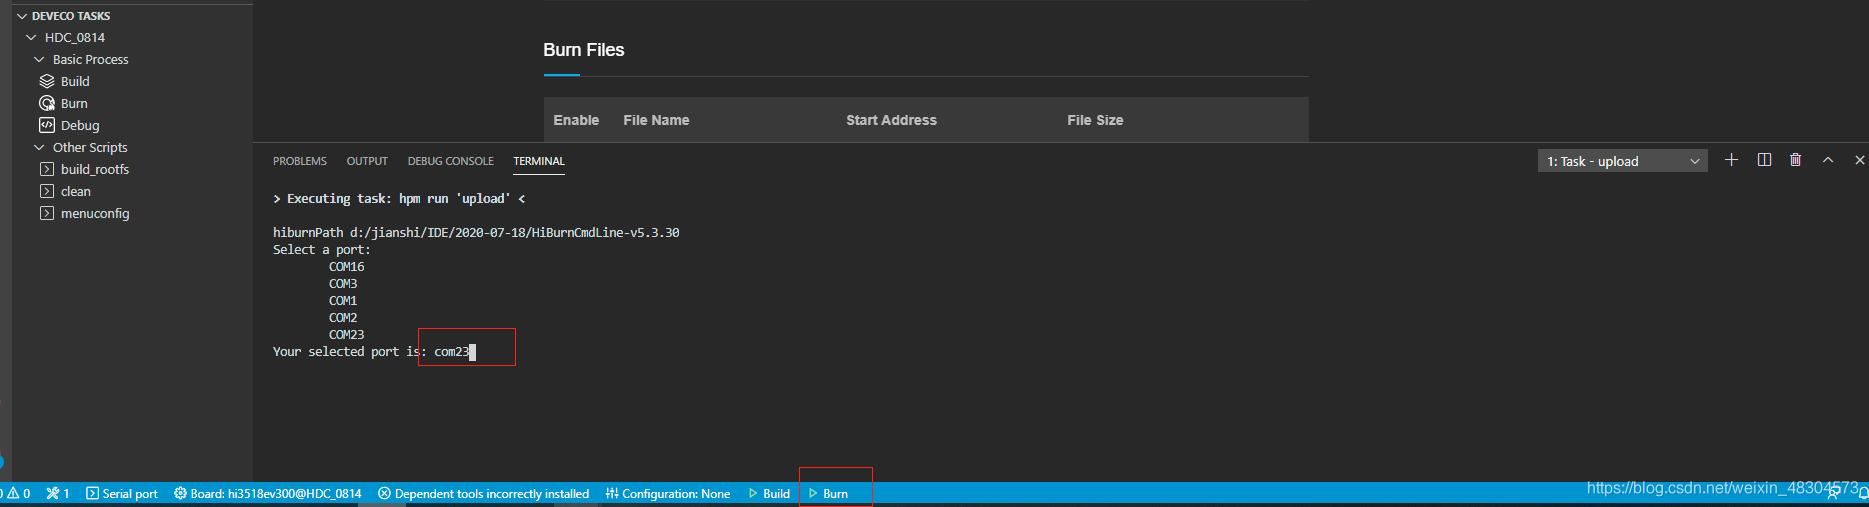The height and width of the screenshot is (507, 1869).
Task: Open the '1: Task - upload' terminal dropdown
Action: pyautogui.click(x=1622, y=161)
